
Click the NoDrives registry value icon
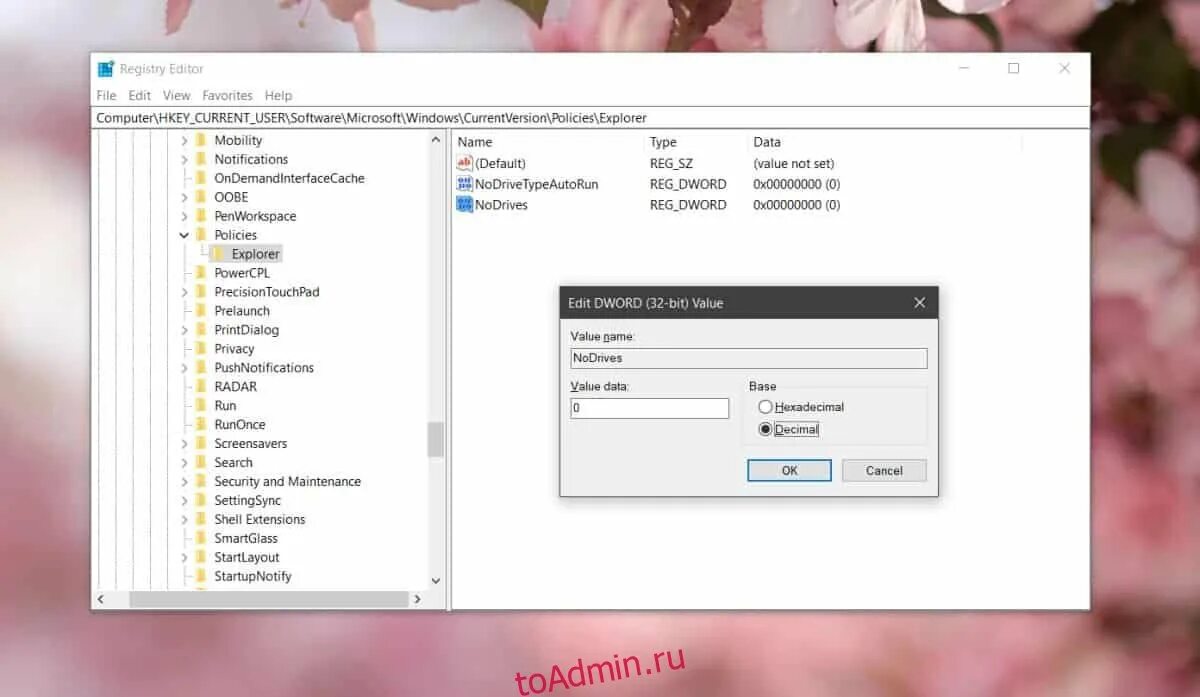pyautogui.click(x=464, y=204)
